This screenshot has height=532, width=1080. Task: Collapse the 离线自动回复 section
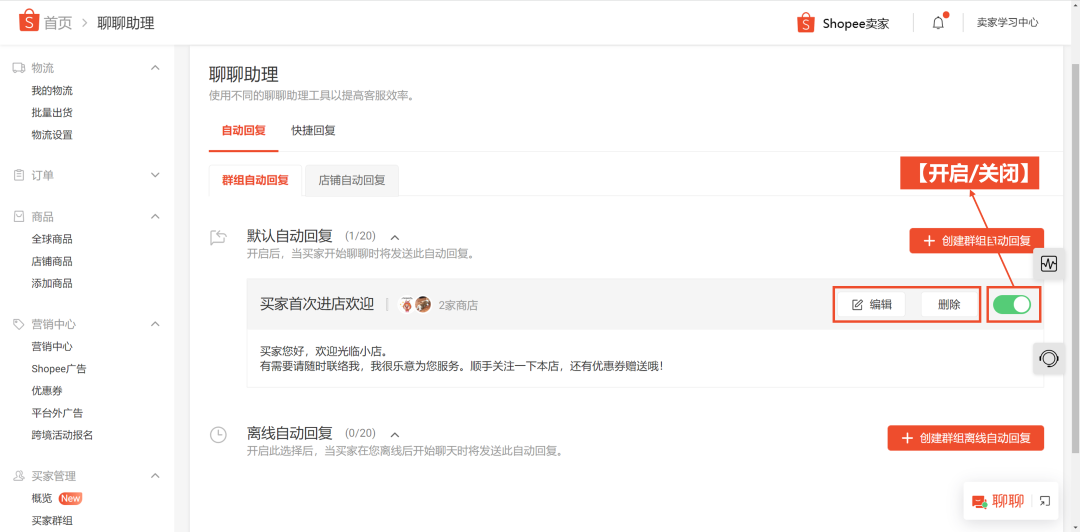(x=394, y=434)
